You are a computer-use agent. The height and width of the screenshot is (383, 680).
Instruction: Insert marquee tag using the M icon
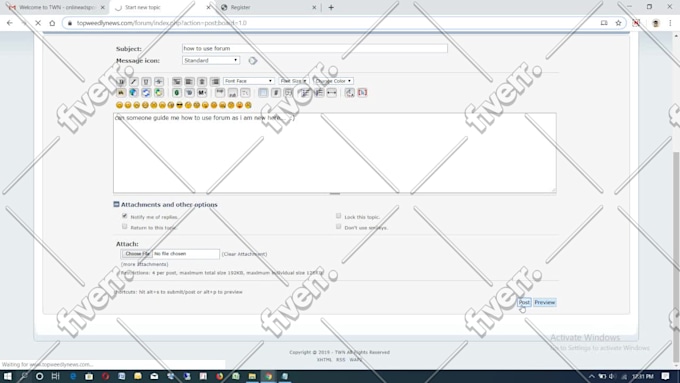pos(202,93)
